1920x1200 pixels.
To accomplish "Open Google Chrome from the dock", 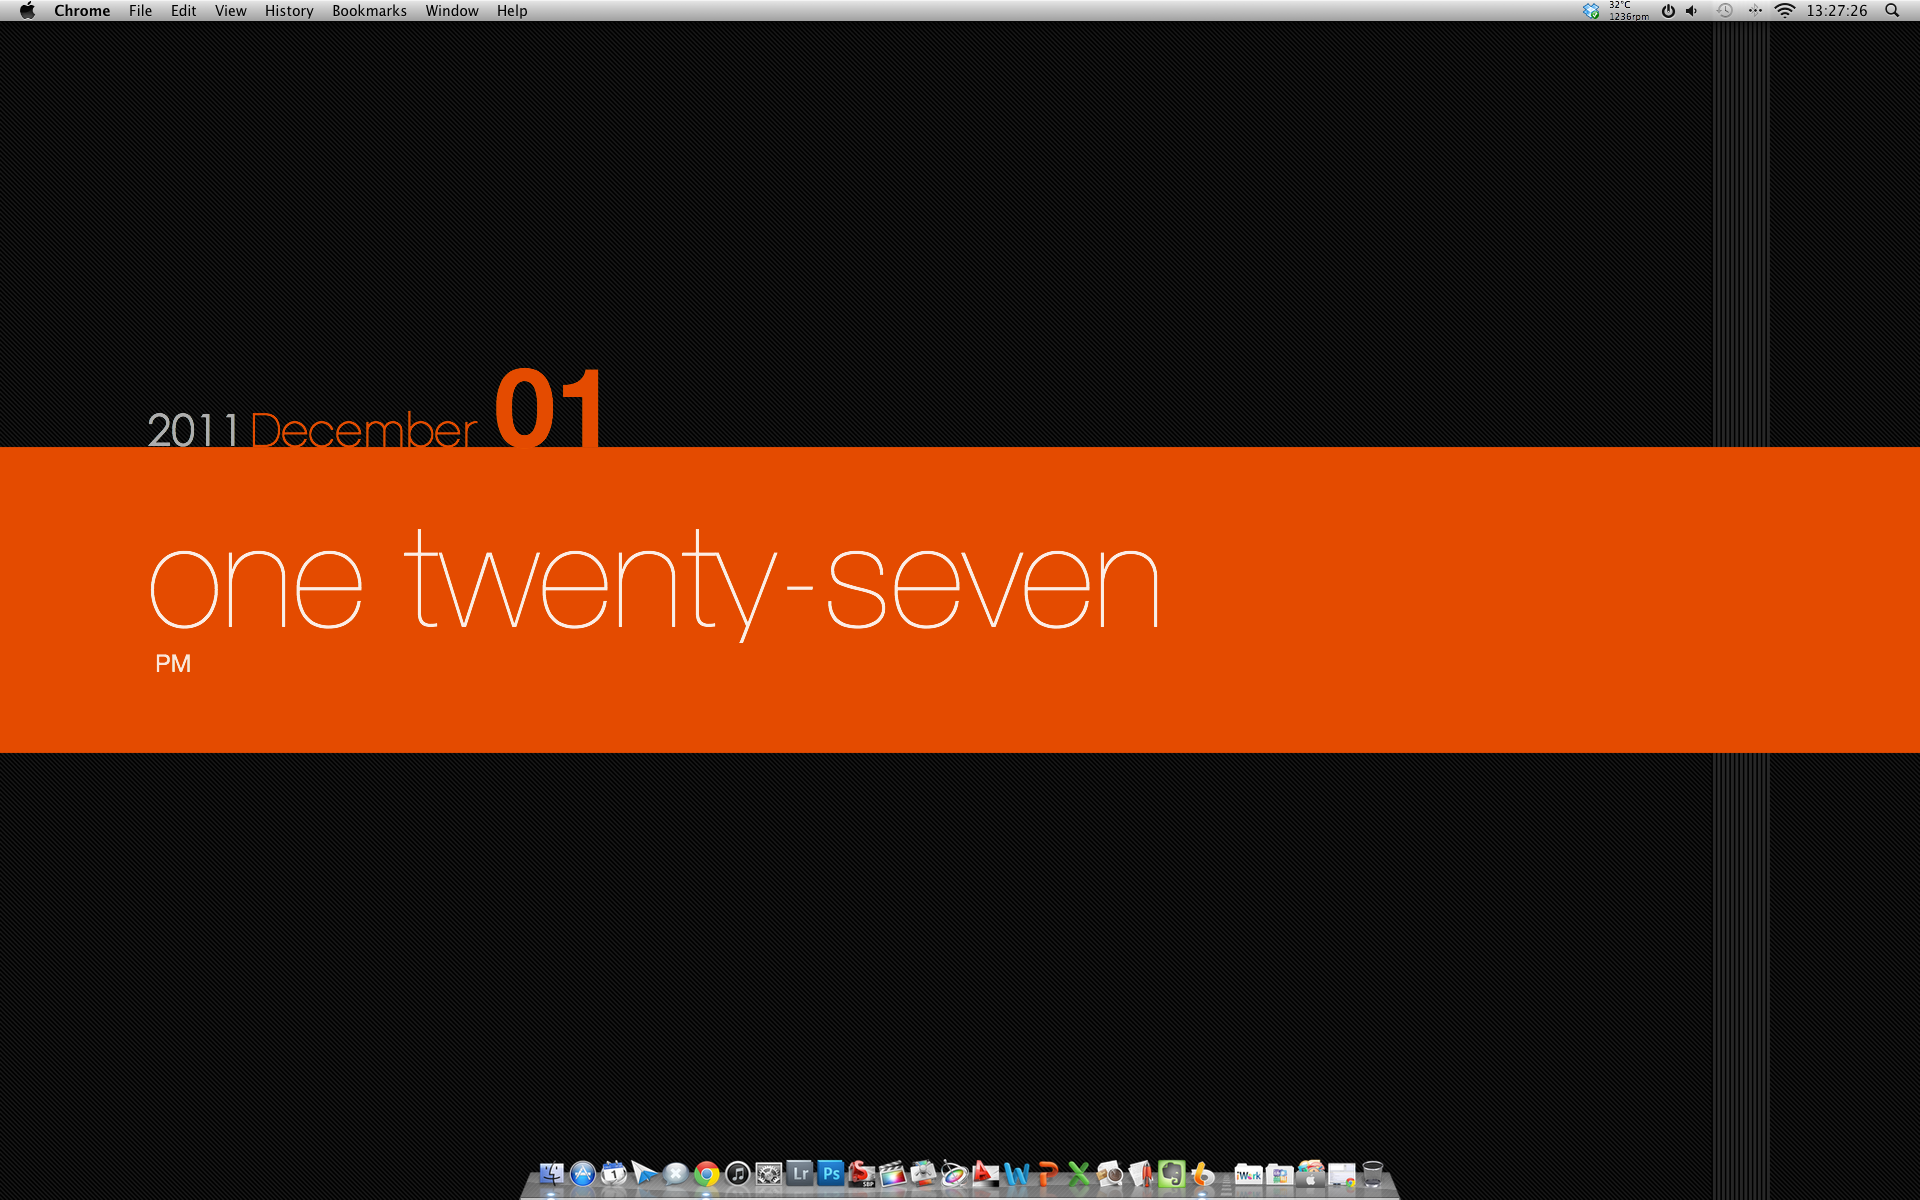I will 707,1174.
